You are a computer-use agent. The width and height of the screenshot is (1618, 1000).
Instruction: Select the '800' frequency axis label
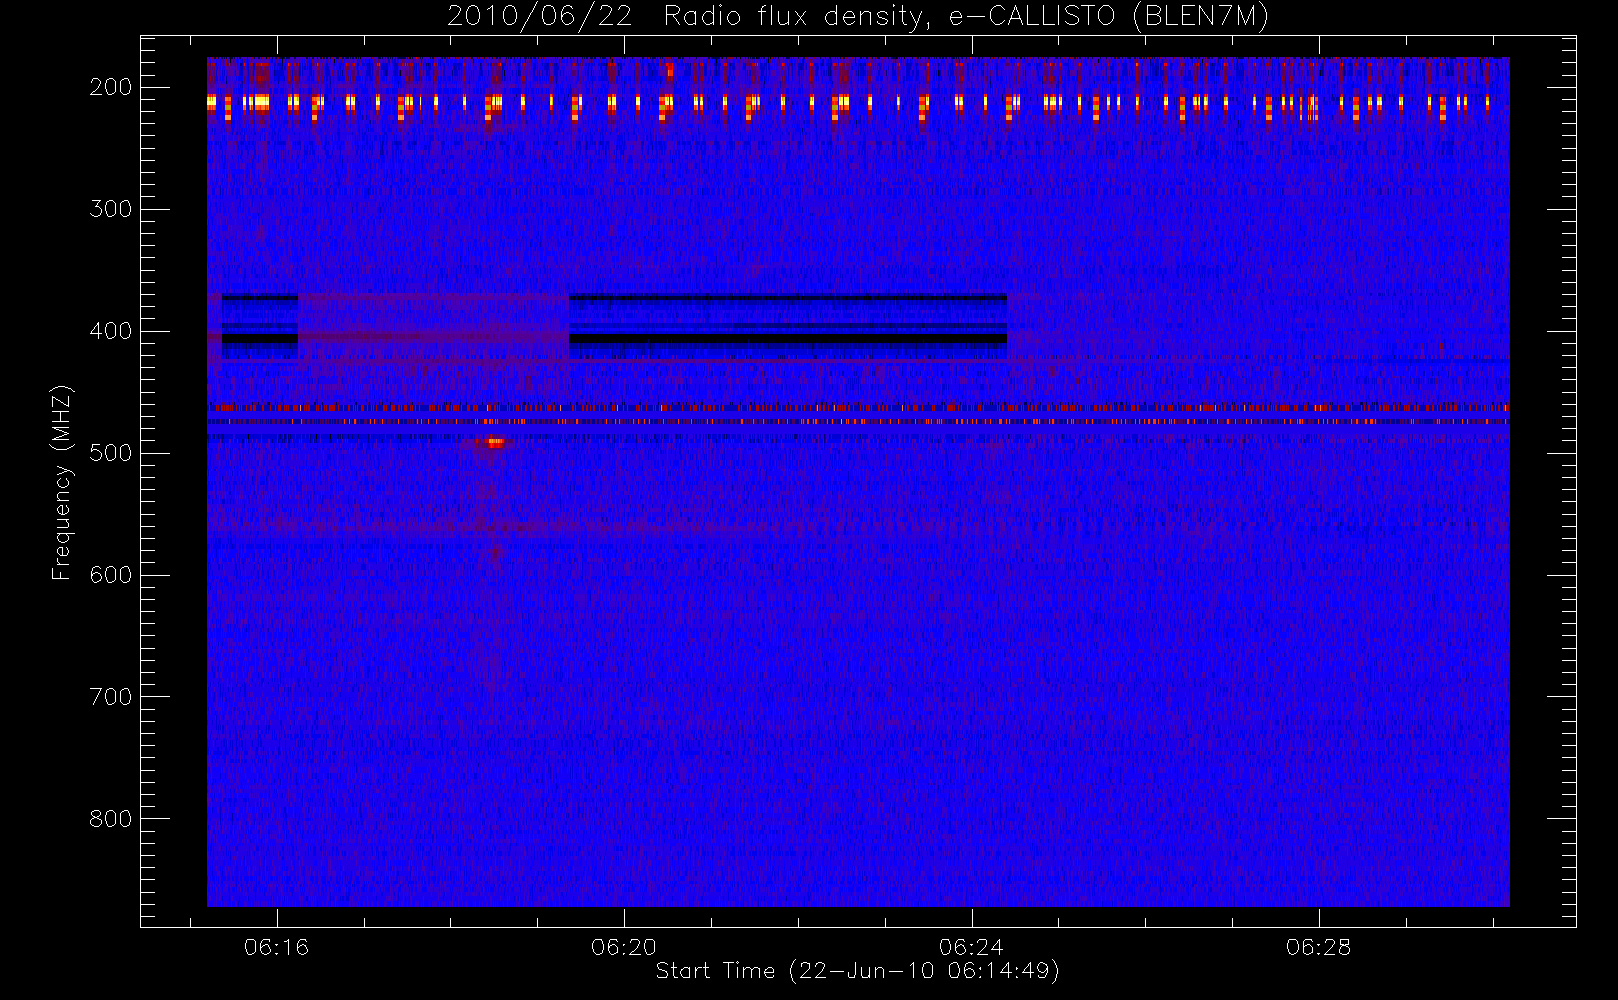point(110,819)
